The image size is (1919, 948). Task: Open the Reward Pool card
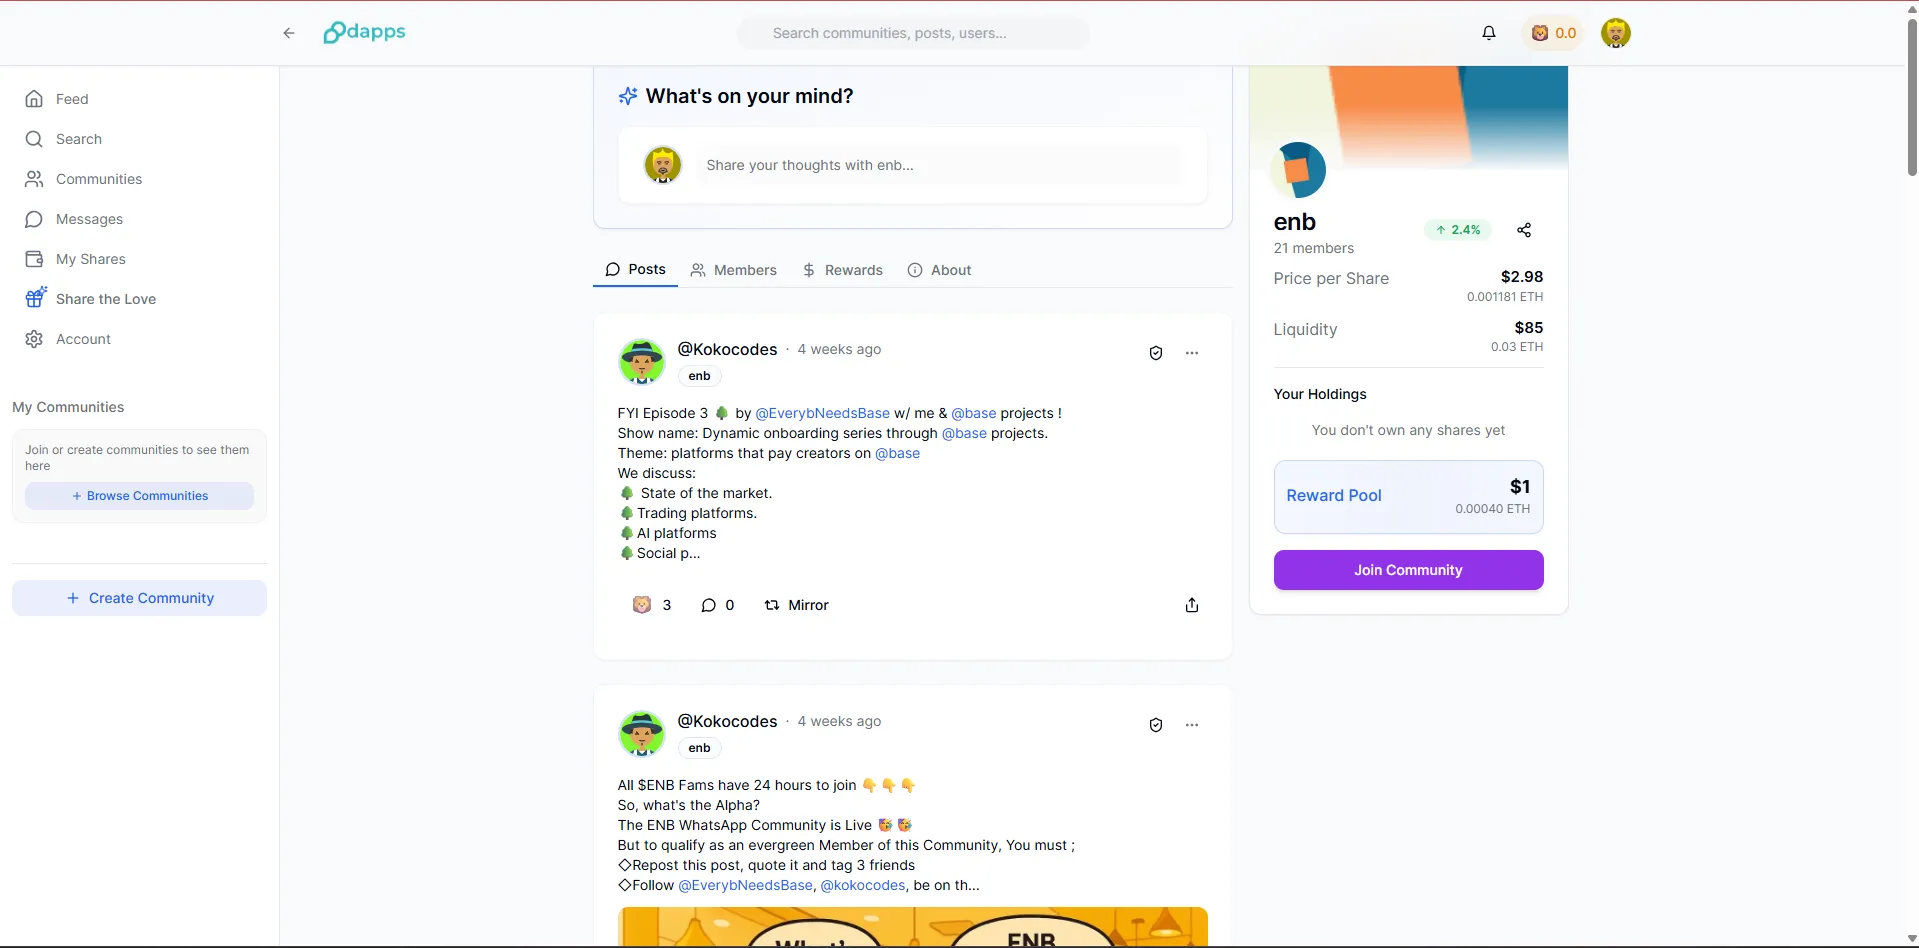(1408, 497)
